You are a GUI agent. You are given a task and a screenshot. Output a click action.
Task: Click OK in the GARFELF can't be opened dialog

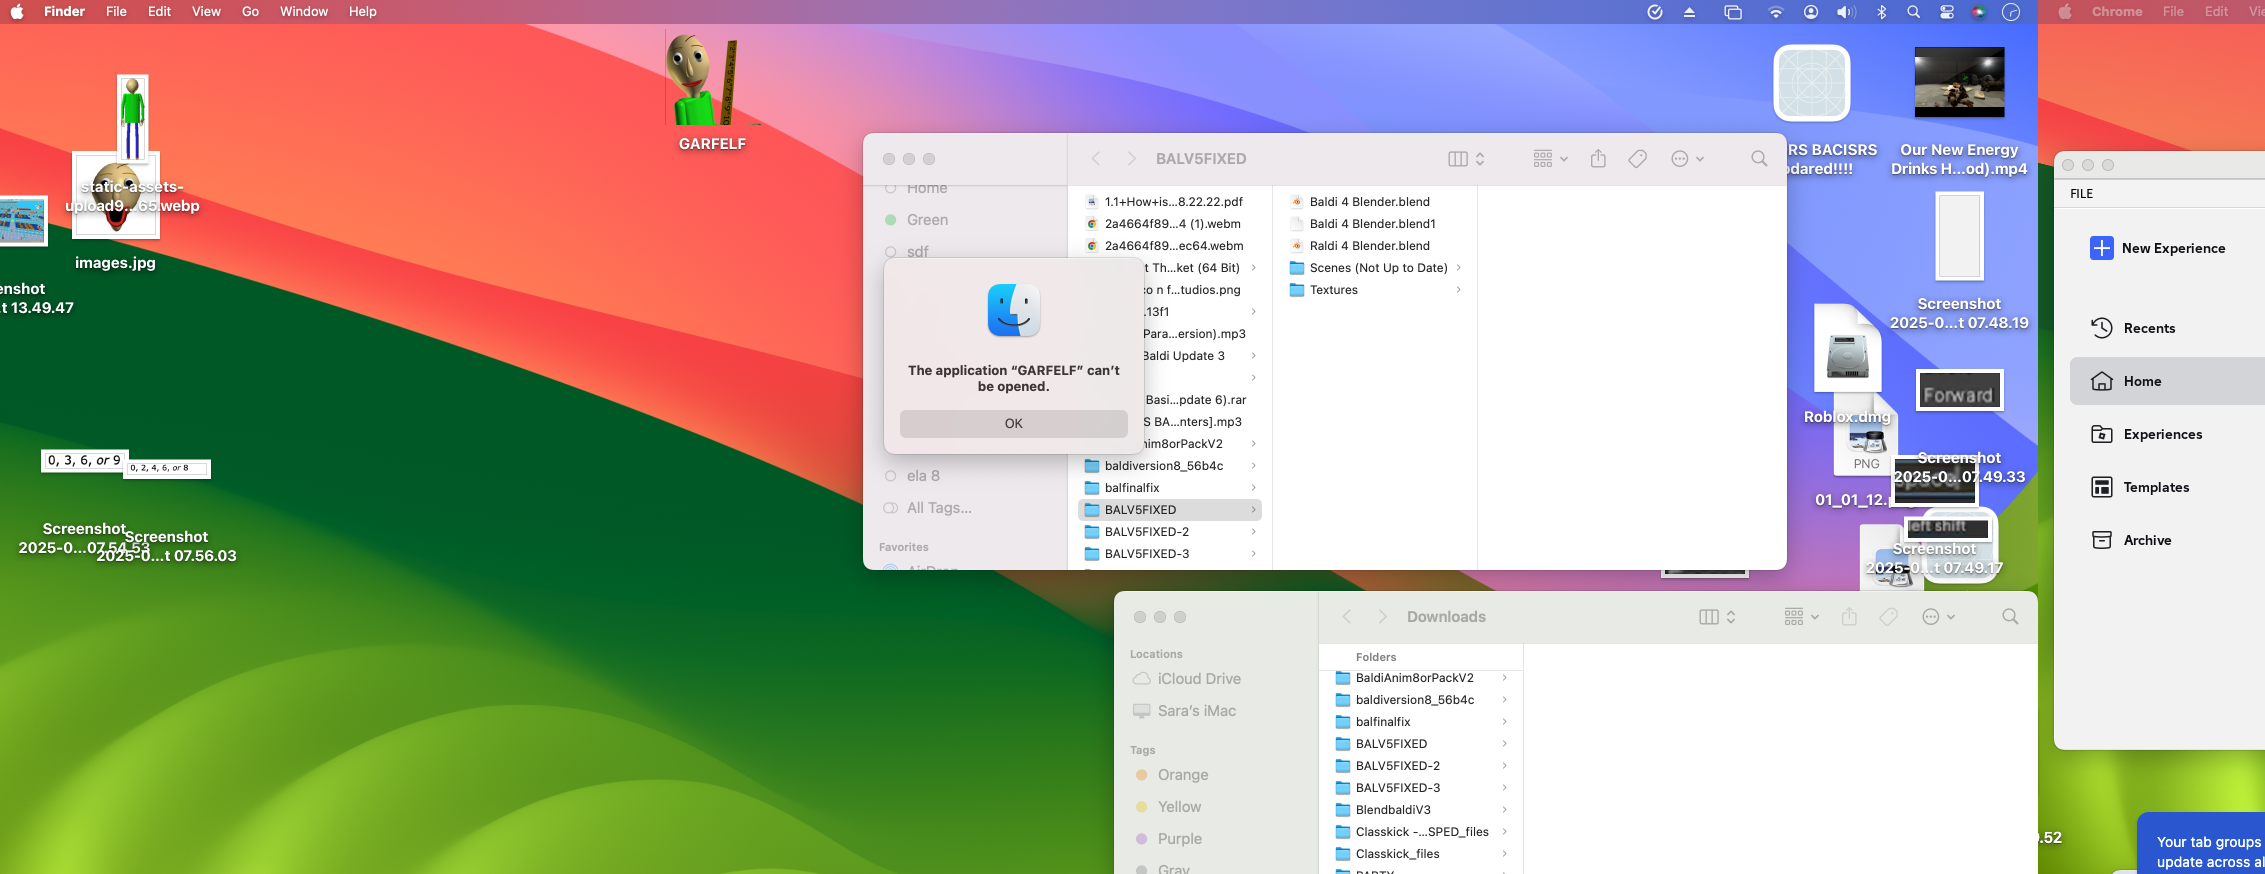pyautogui.click(x=1013, y=423)
